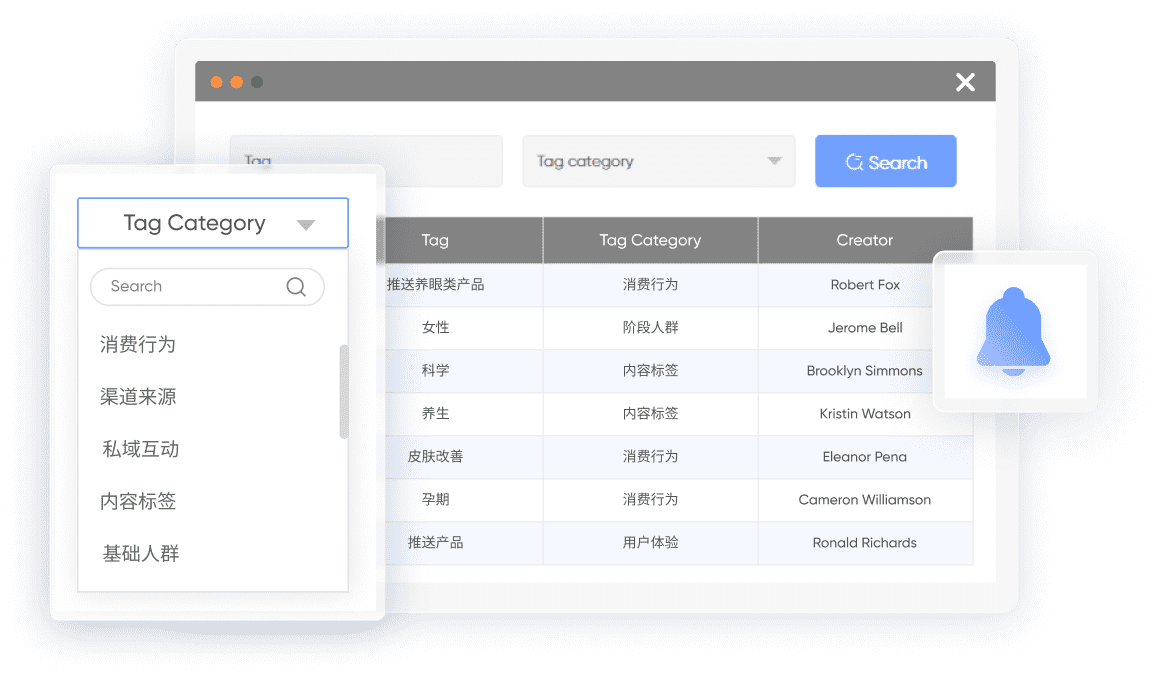
Task: Choose 内容标签 option in the list
Action: pos(138,501)
